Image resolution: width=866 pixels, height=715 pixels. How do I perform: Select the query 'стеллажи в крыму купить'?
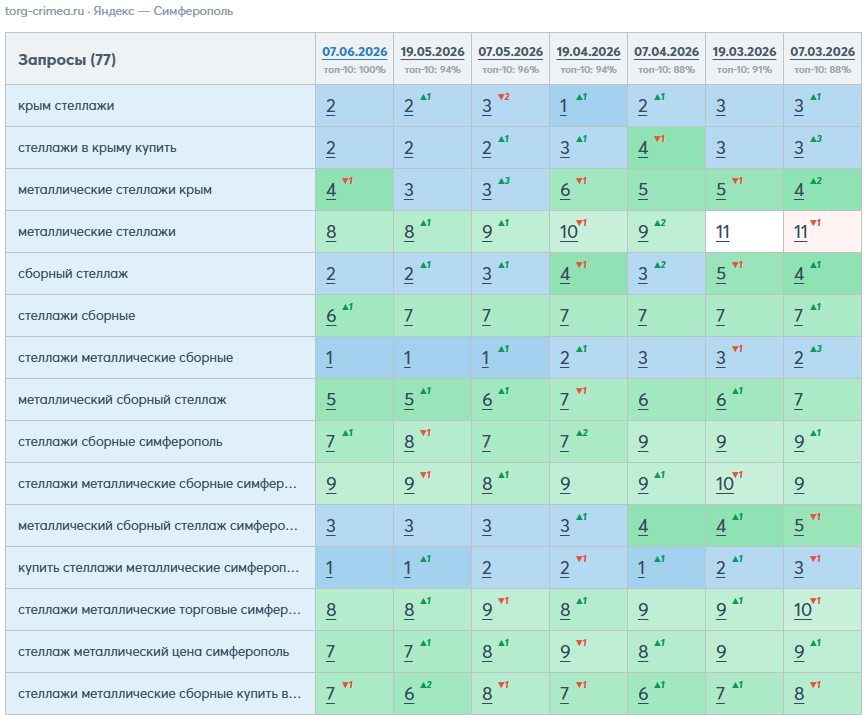coord(97,147)
